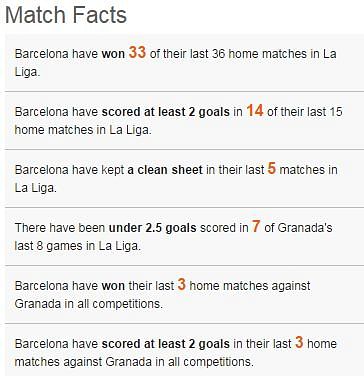This screenshot has height=376, width=364.
Task: Click the bold won before their last 3
Action: pos(113,286)
